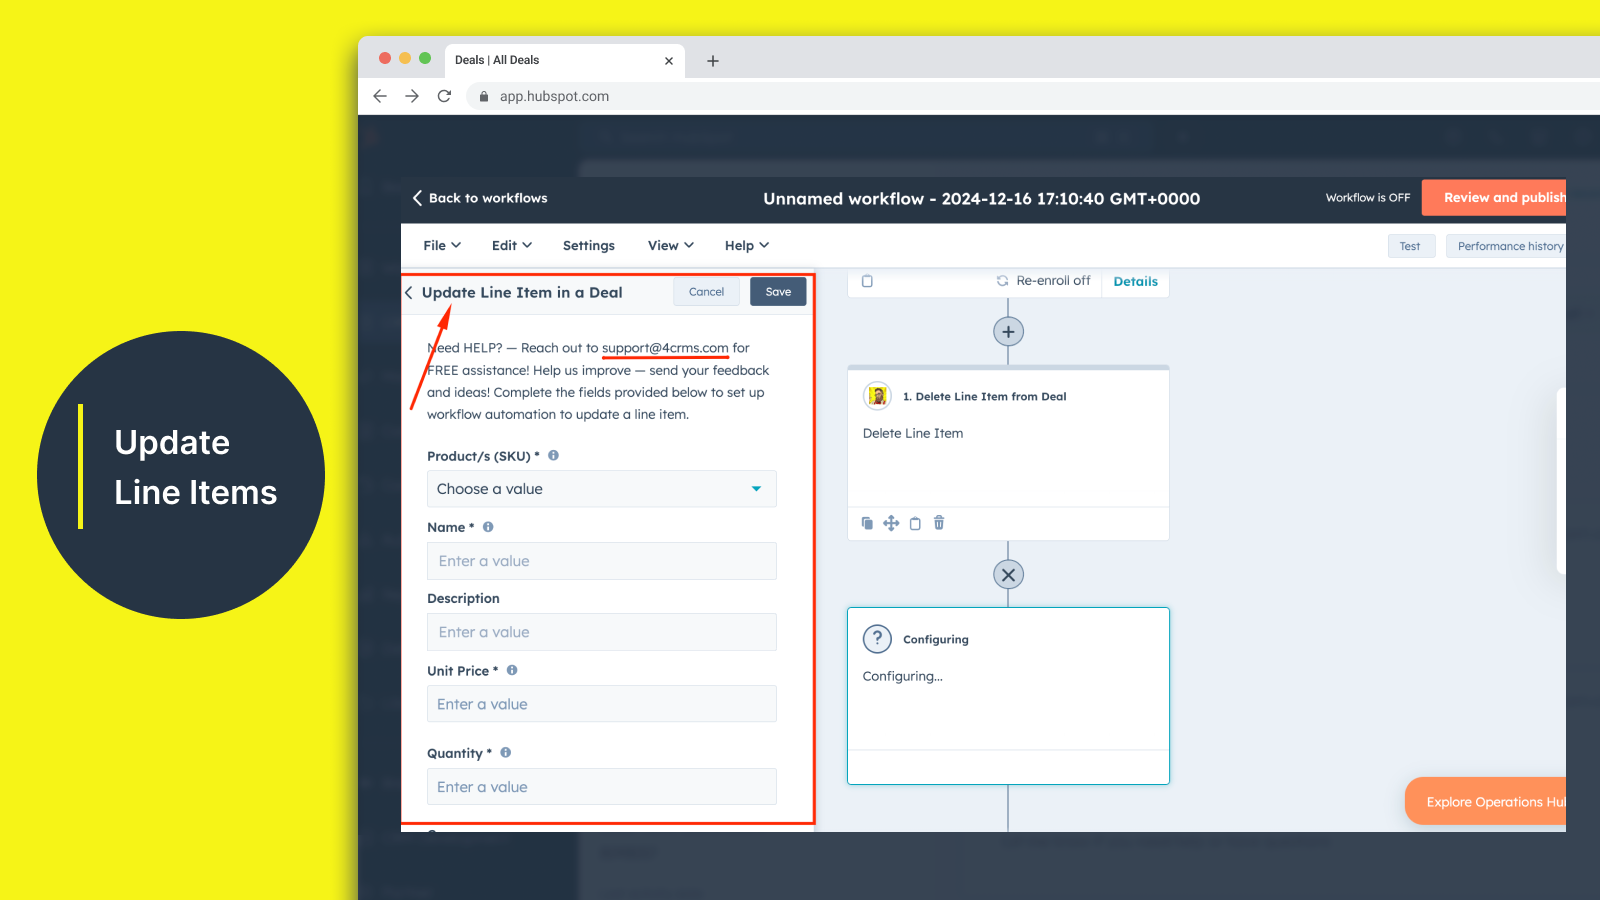This screenshot has height=900, width=1600.
Task: Click the trash icon on Delete Line Item card
Action: (x=939, y=523)
